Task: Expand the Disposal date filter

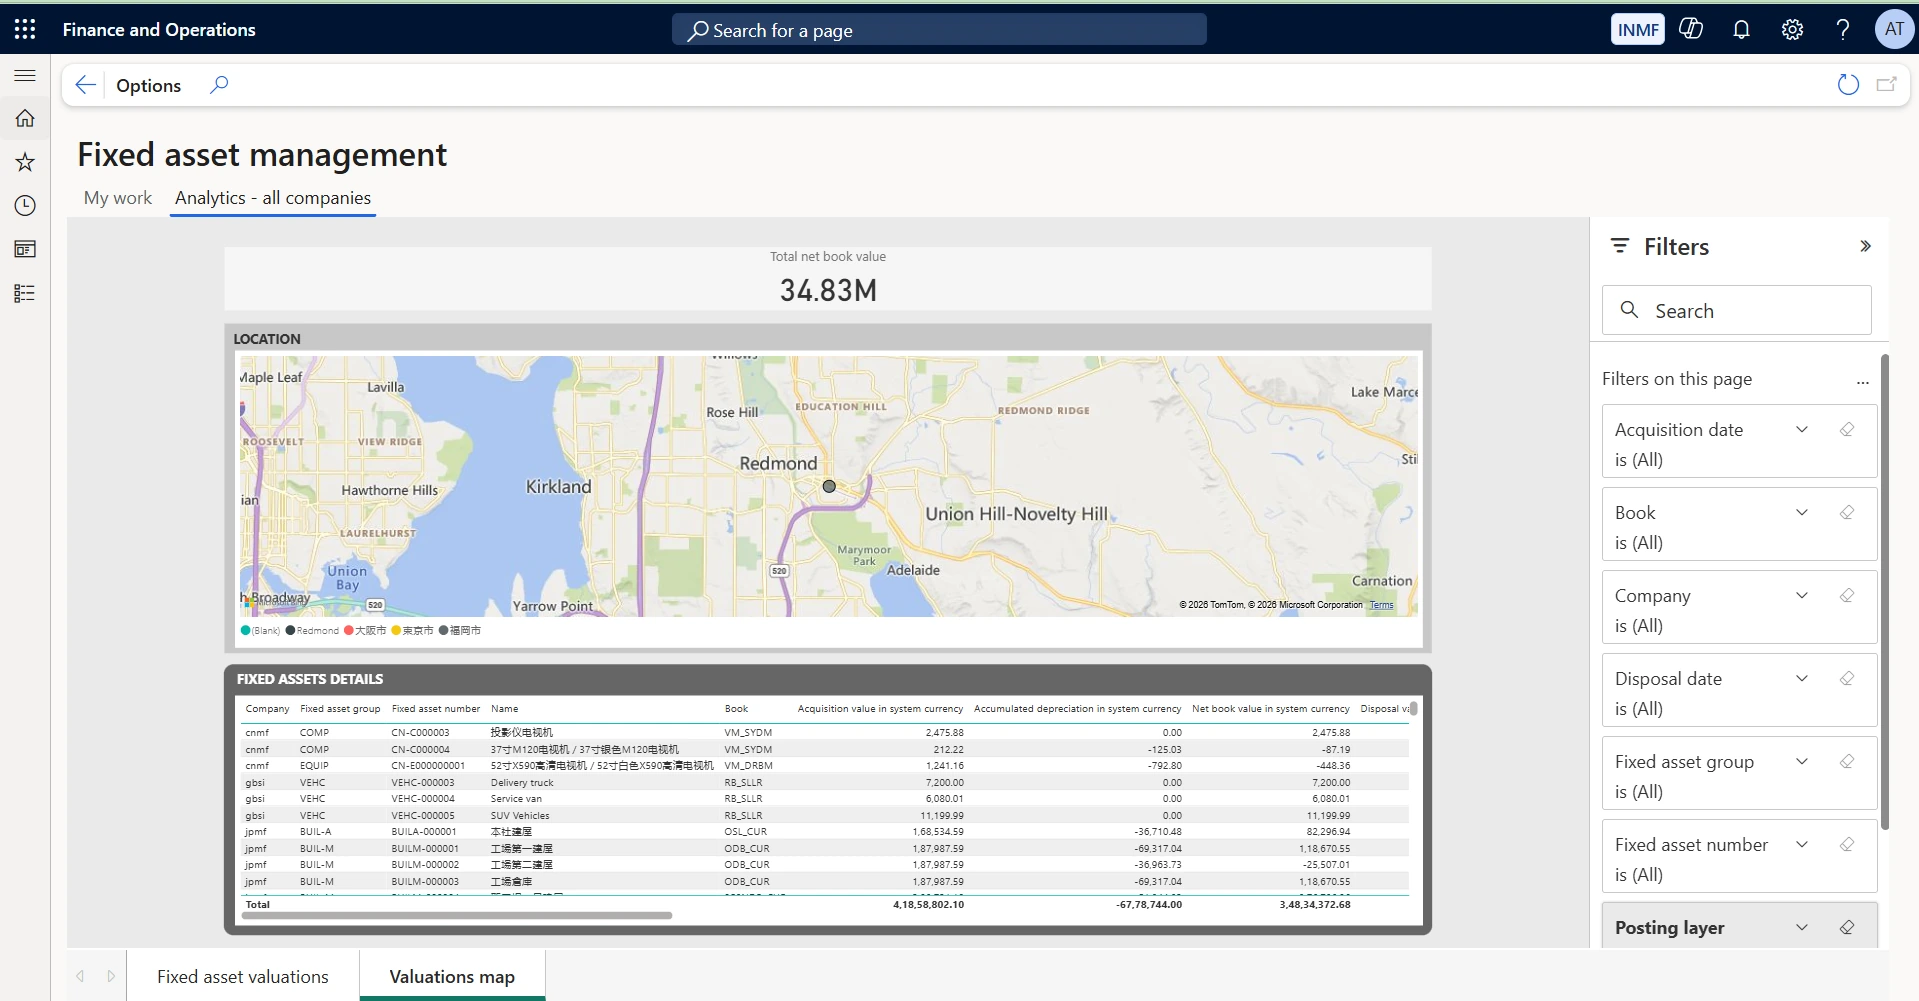Action: click(1802, 679)
